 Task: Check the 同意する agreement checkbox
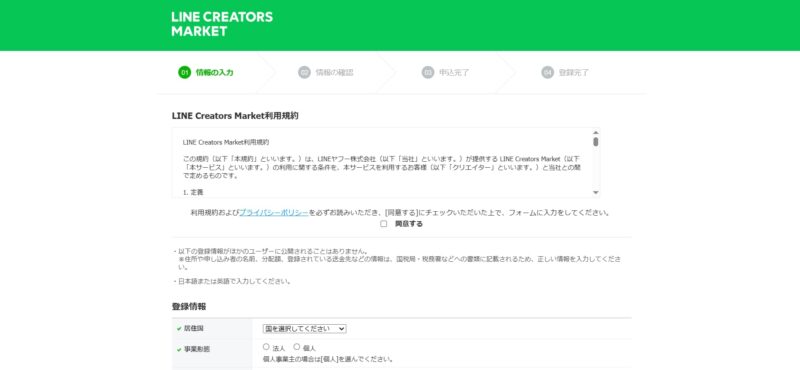point(384,224)
